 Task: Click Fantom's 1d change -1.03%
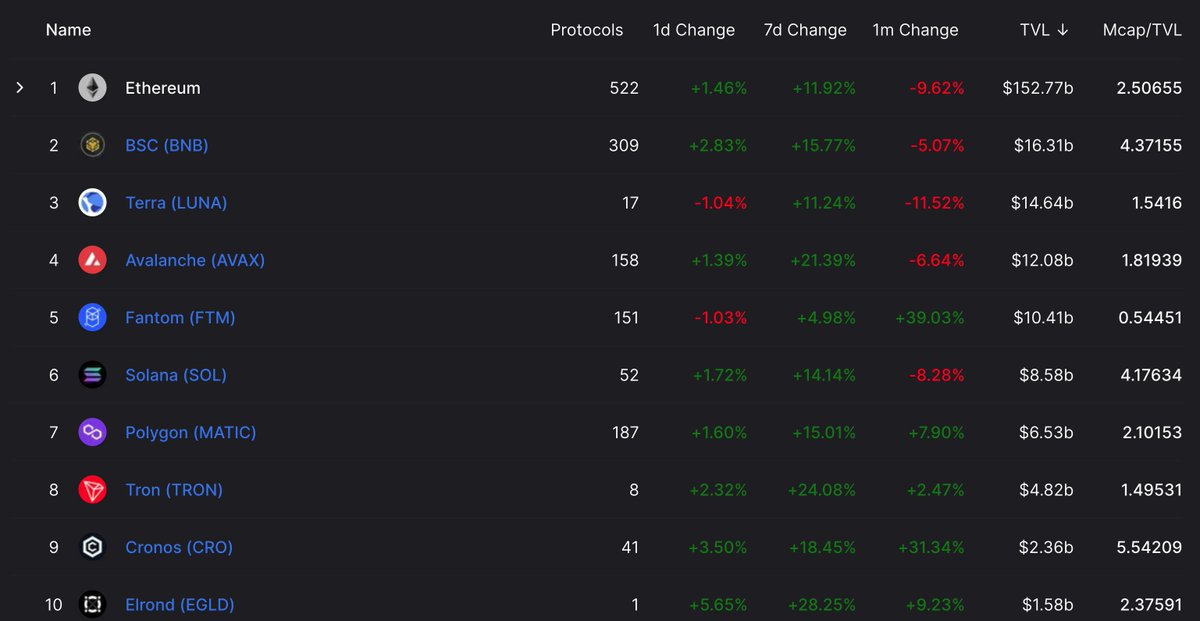click(x=720, y=318)
